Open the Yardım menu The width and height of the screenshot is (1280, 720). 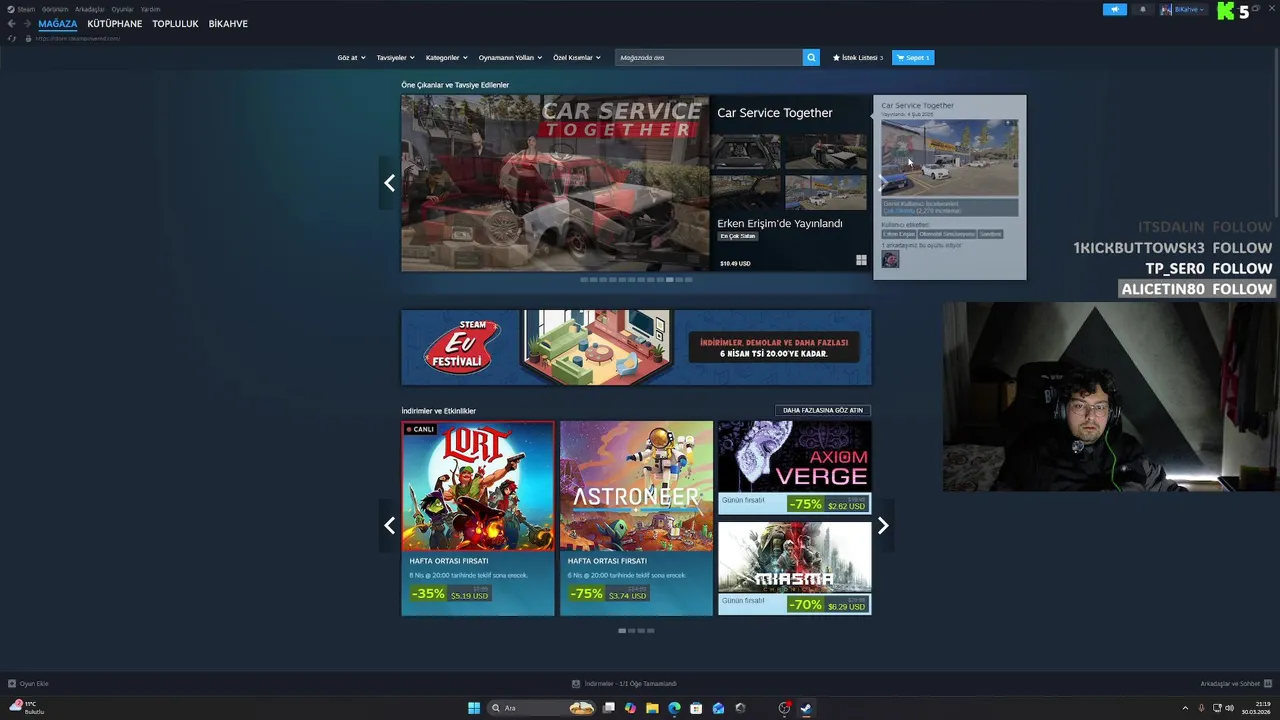pyautogui.click(x=150, y=9)
